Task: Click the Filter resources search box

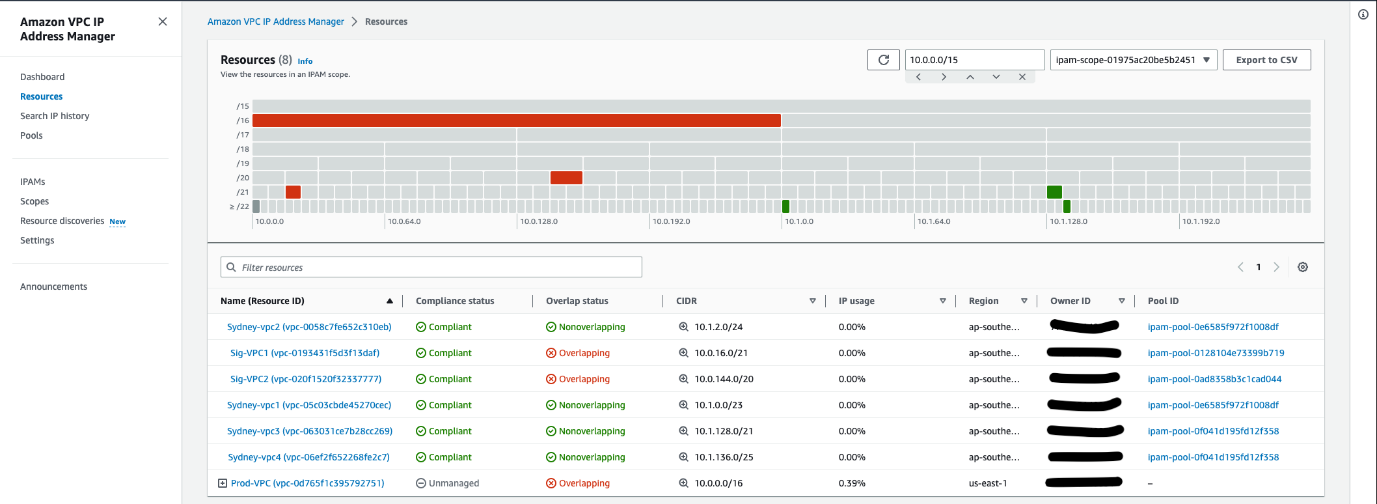Action: [x=431, y=267]
